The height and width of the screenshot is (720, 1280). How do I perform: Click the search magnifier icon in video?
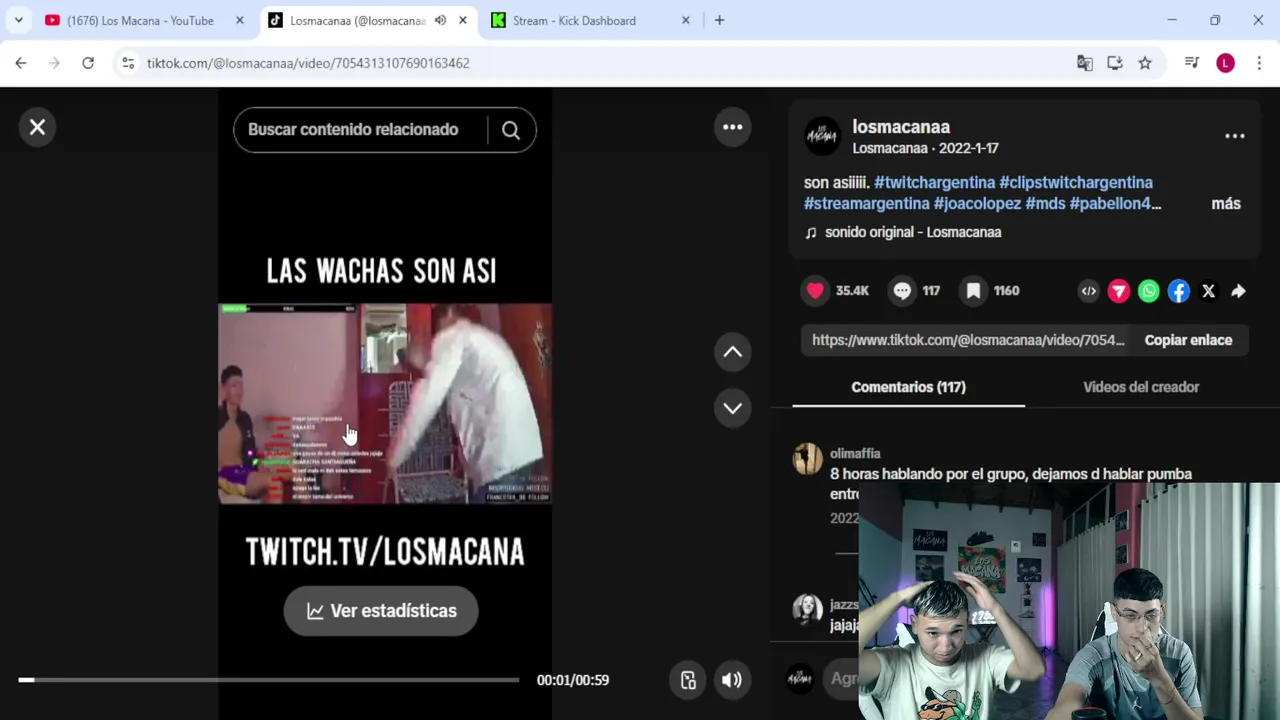point(511,130)
